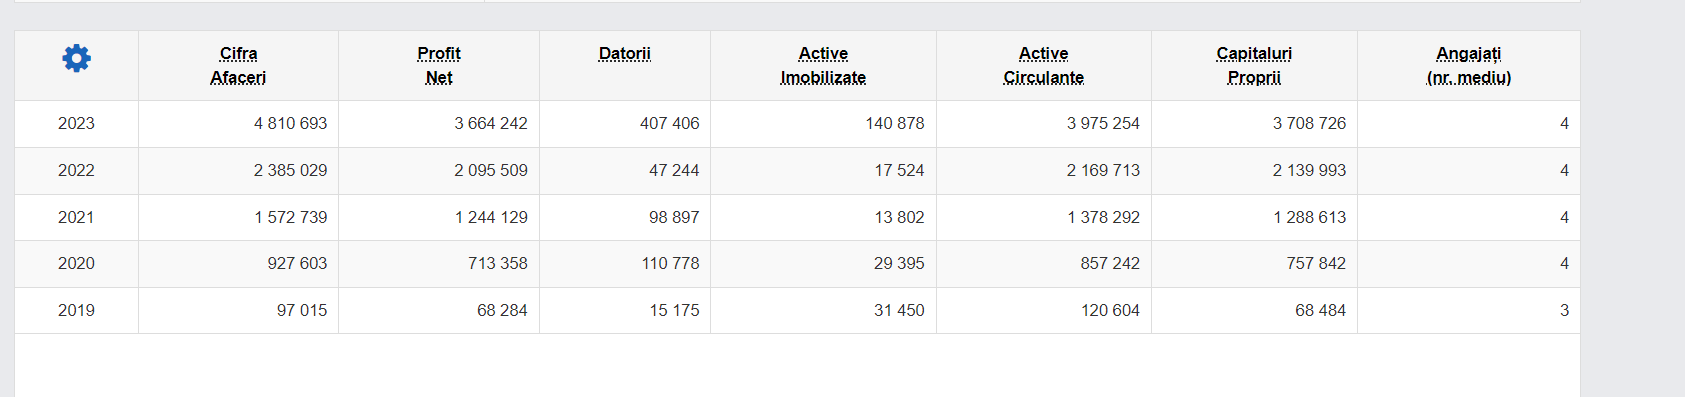The width and height of the screenshot is (1685, 397).
Task: Click the 3 664 242 net profit value
Action: click(x=491, y=123)
